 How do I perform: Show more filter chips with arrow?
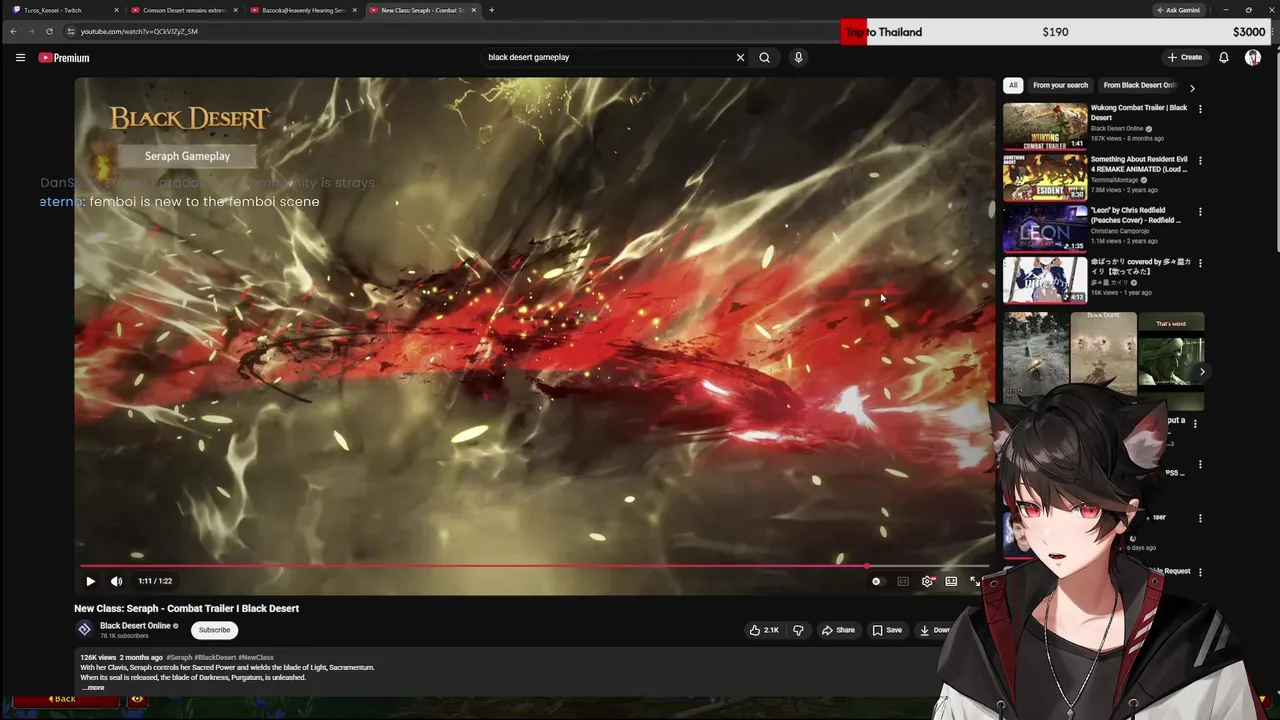[1192, 88]
